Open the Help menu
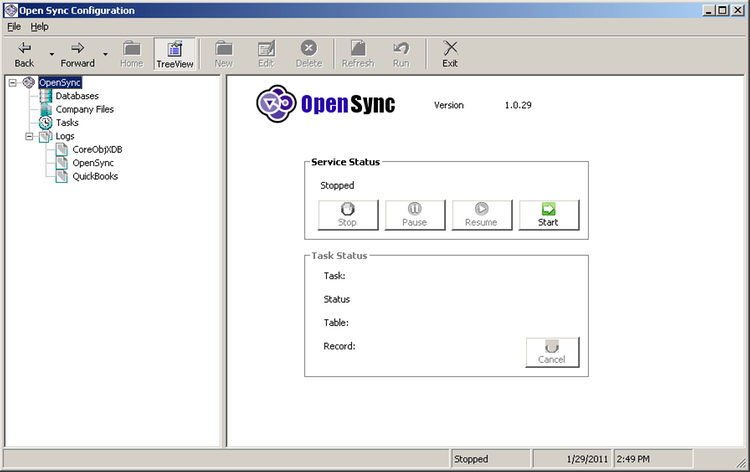 pos(40,27)
